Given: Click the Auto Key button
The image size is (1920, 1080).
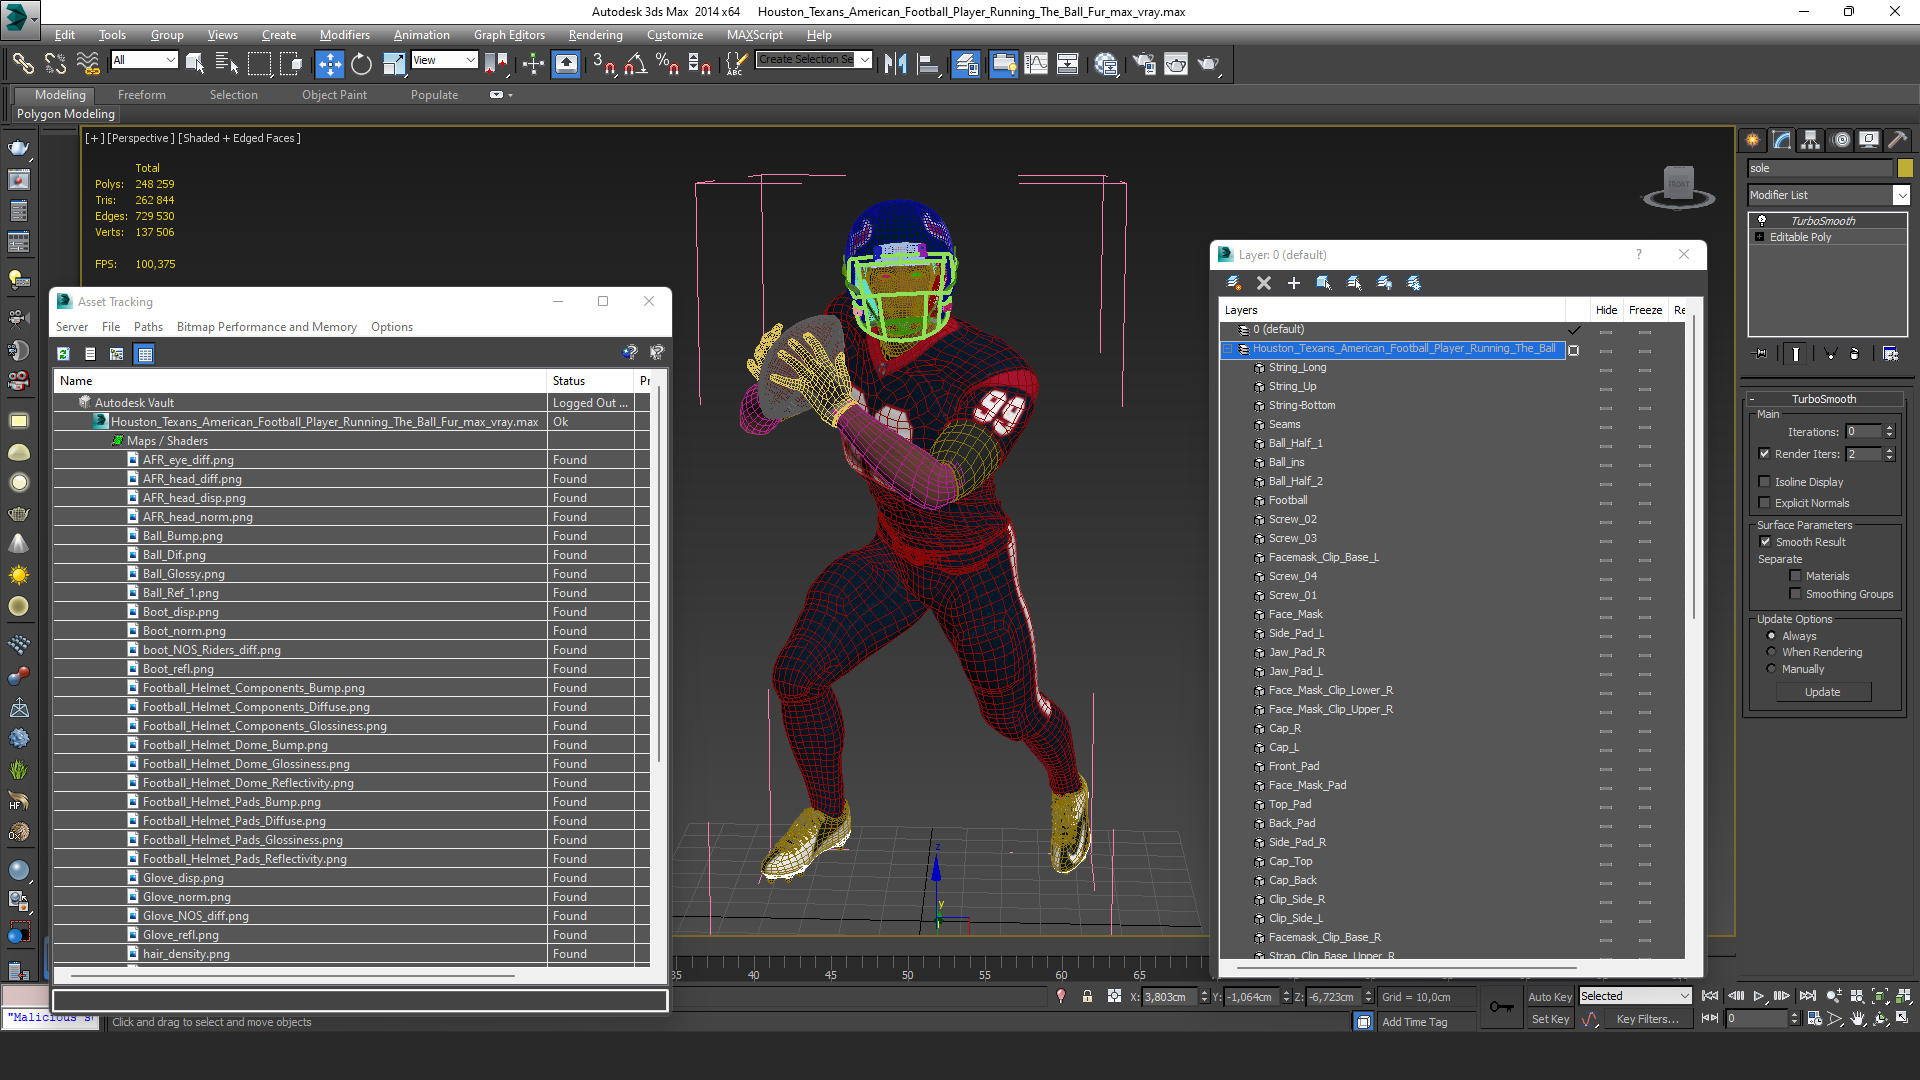Looking at the screenshot, I should coord(1549,997).
